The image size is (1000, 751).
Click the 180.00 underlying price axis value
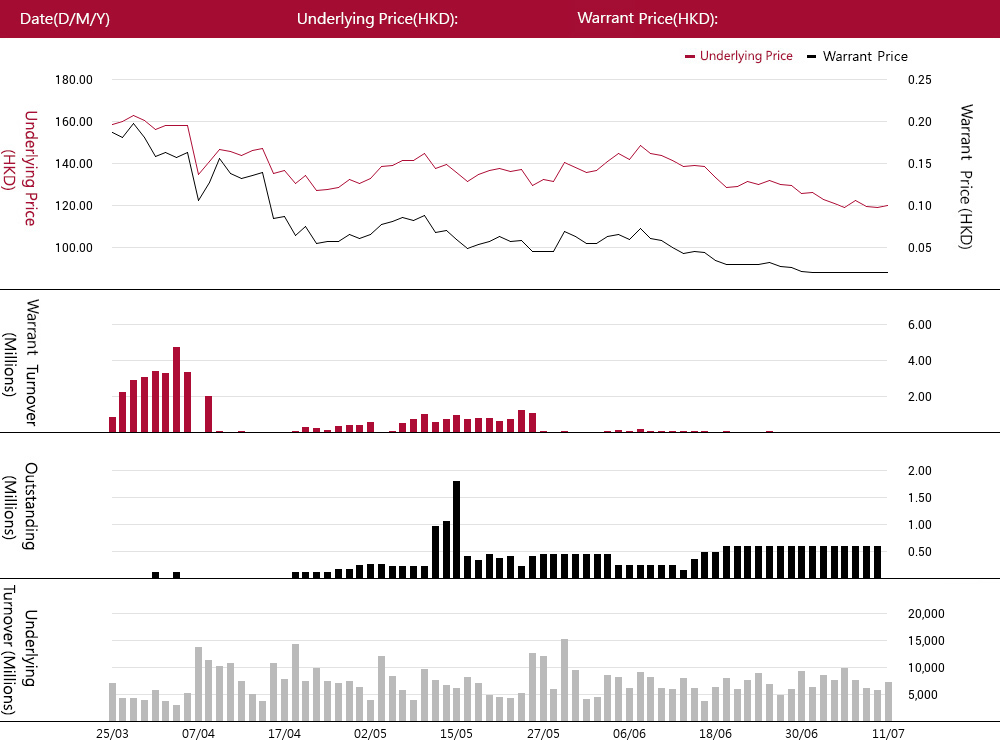coord(74,80)
